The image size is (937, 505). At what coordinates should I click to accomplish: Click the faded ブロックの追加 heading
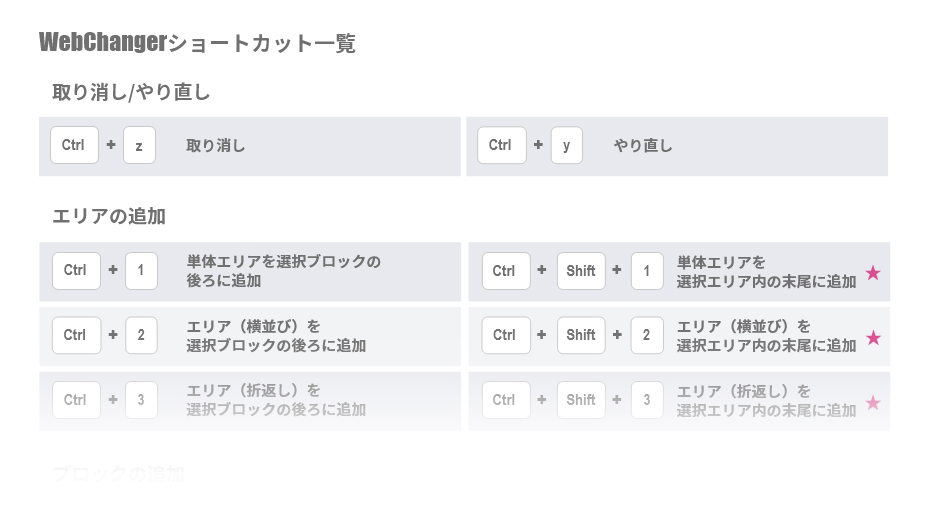pos(118,475)
